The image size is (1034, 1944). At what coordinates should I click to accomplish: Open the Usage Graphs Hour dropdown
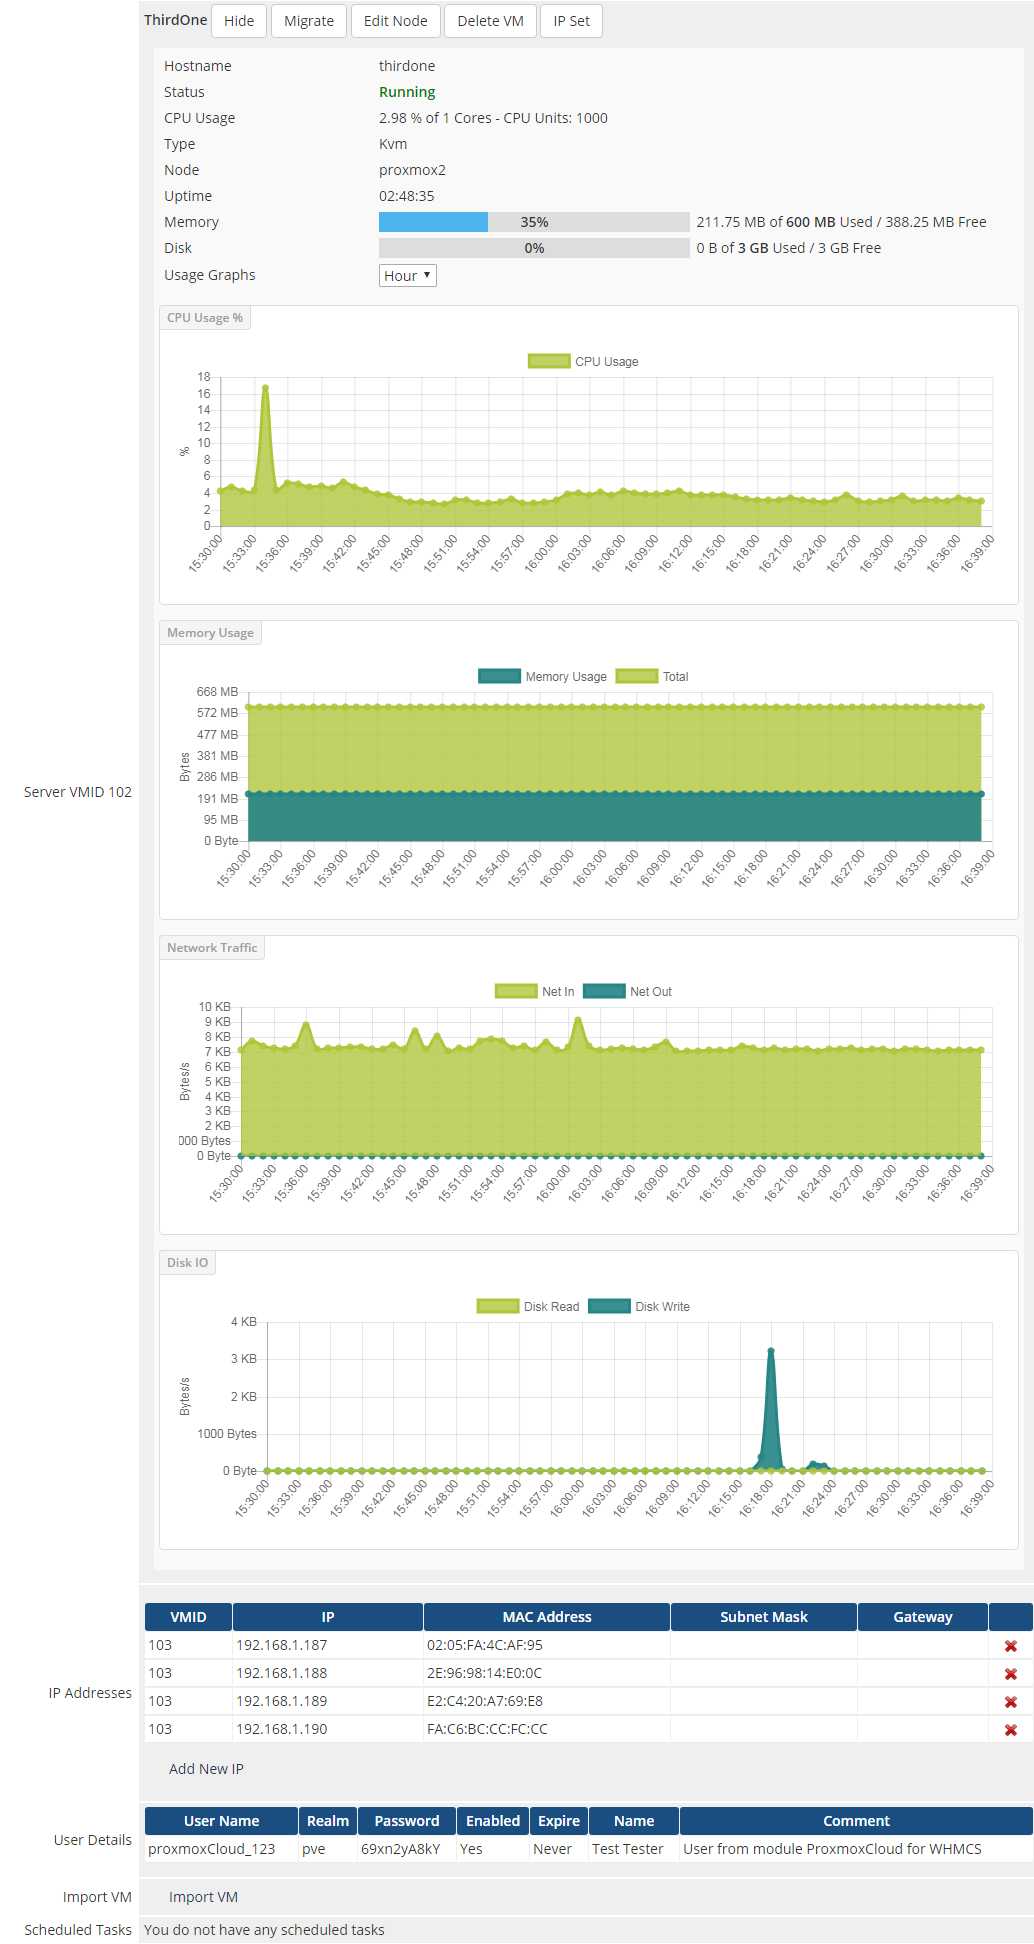[408, 275]
